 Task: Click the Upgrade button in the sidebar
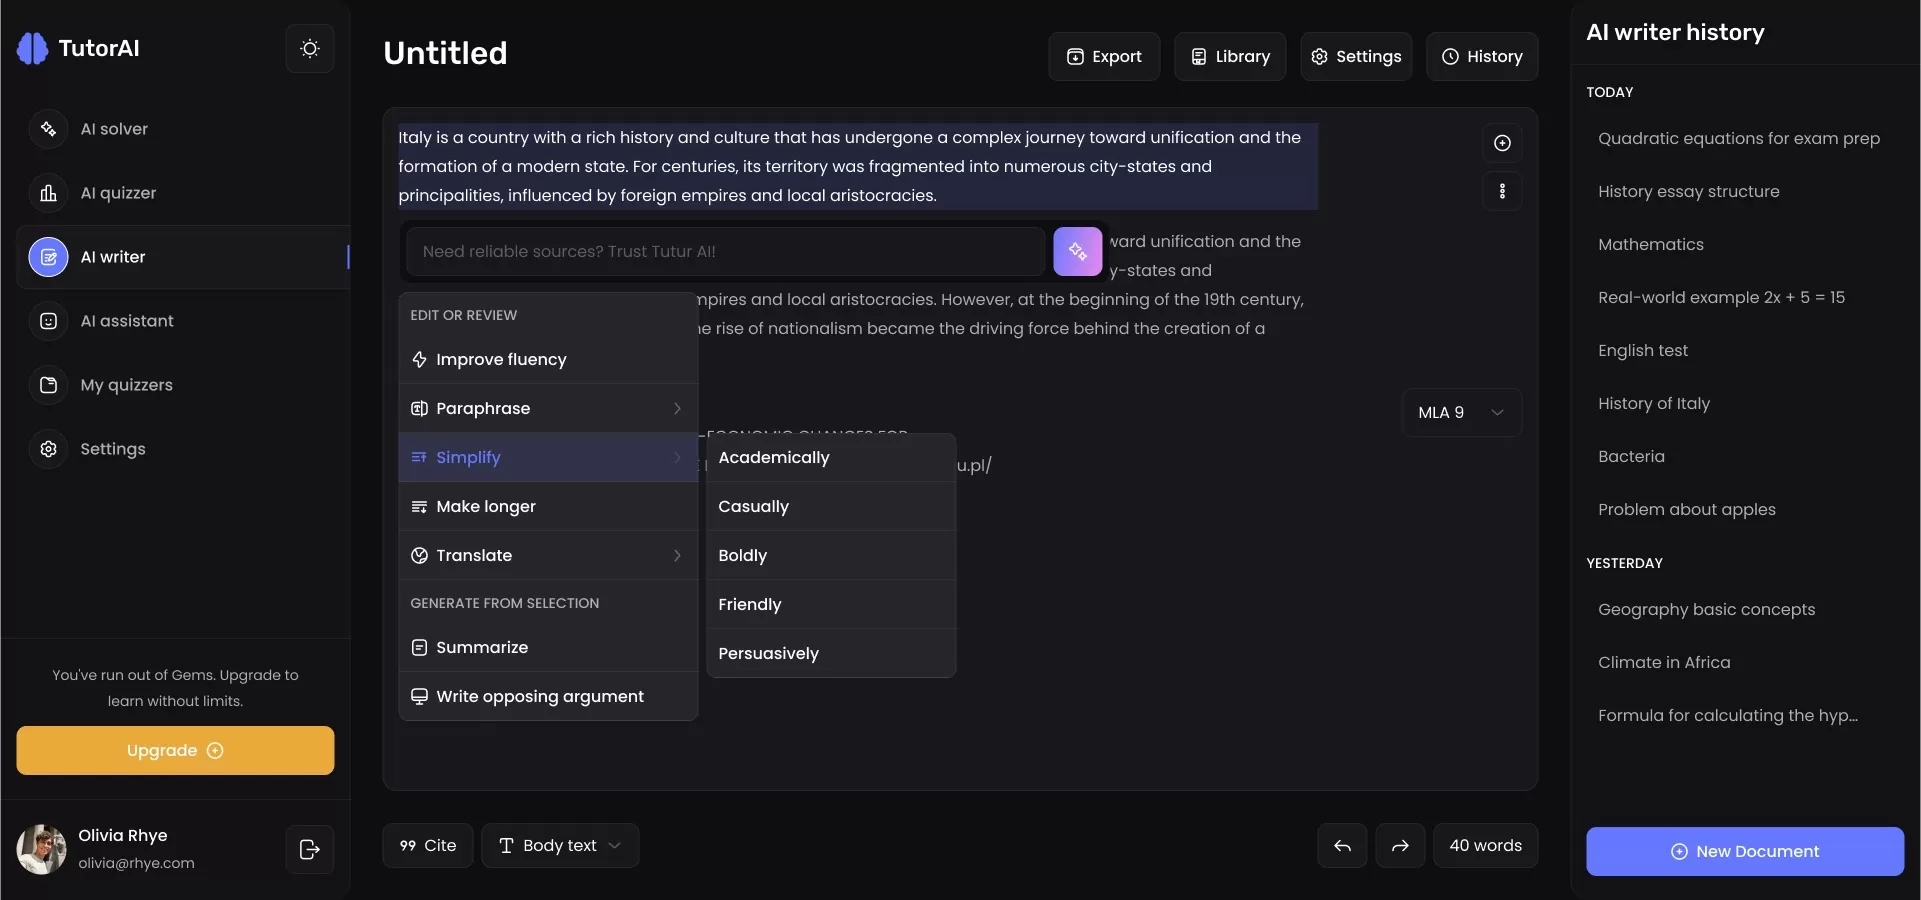pos(175,750)
